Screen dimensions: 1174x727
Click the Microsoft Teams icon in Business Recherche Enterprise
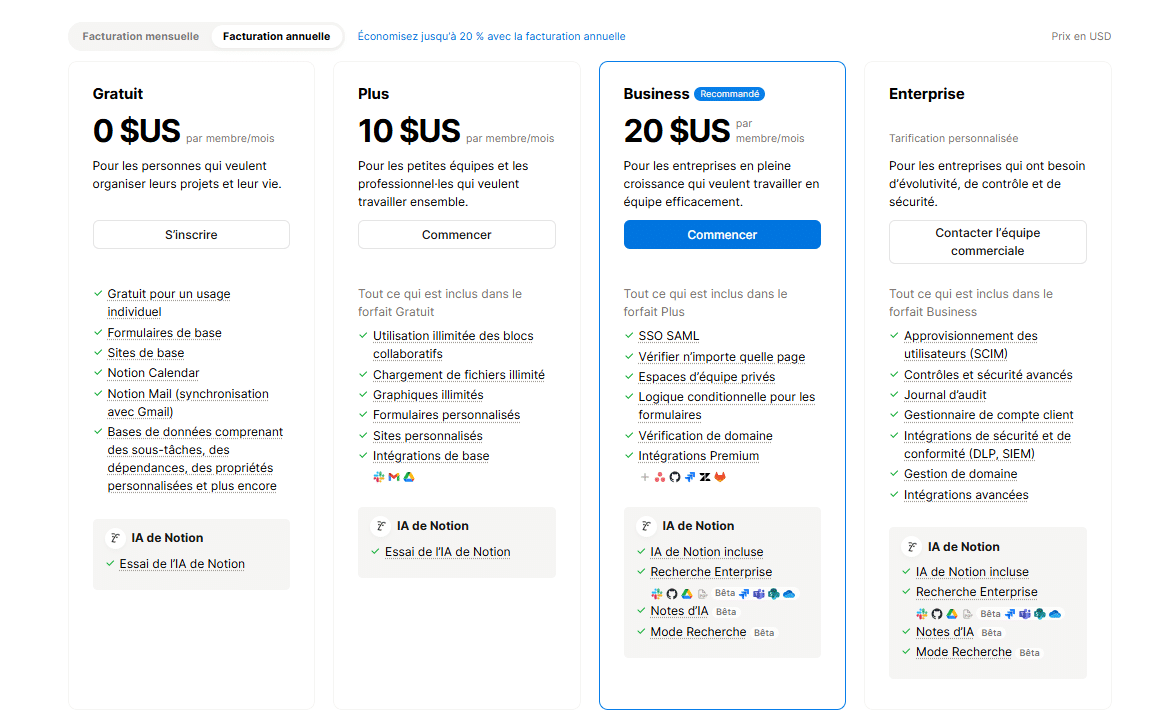[758, 594]
